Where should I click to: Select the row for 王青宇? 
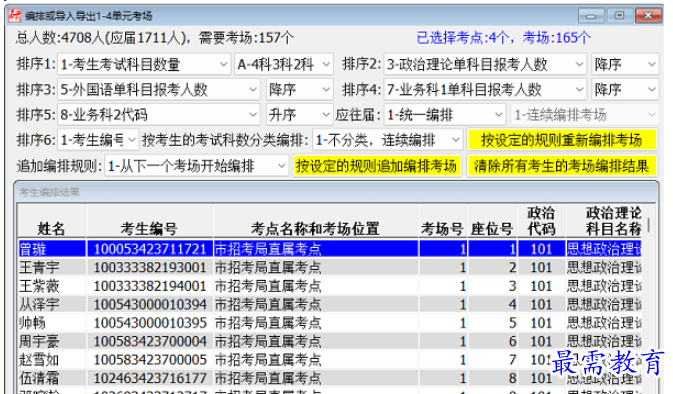330,267
